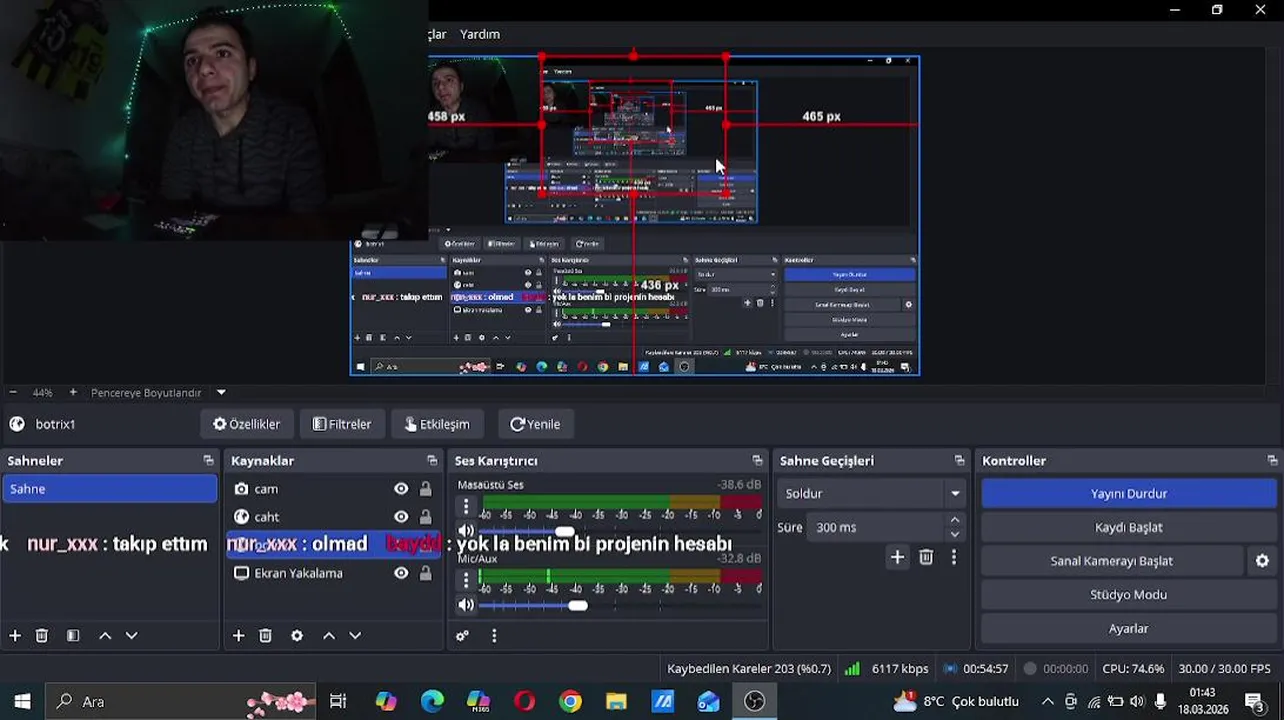Show hidden system tray icons
The image size is (1284, 720).
(1047, 702)
